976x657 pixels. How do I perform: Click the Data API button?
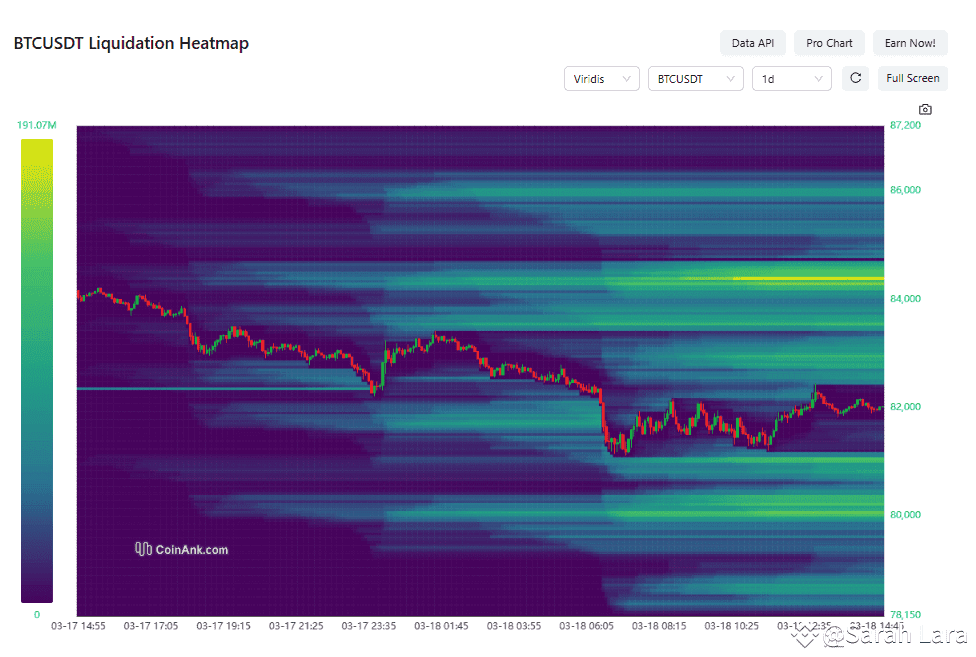pyautogui.click(x=753, y=42)
